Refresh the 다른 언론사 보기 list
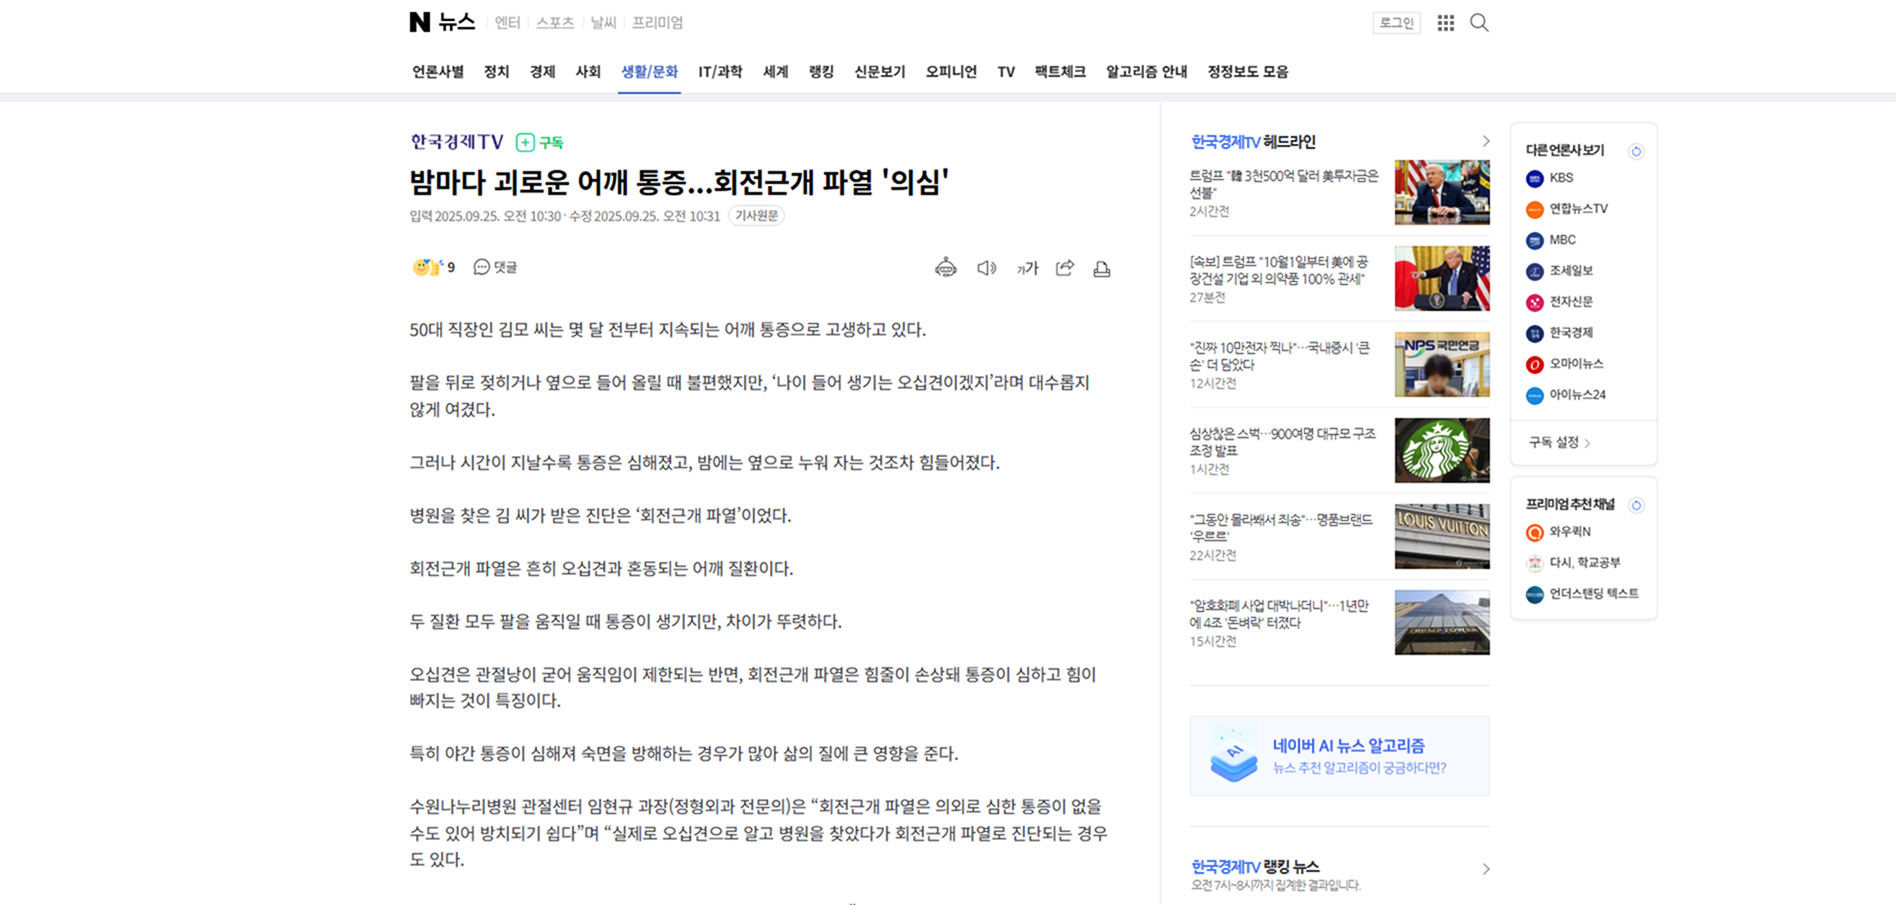Screen dimensions: 1896x905 [1636, 151]
